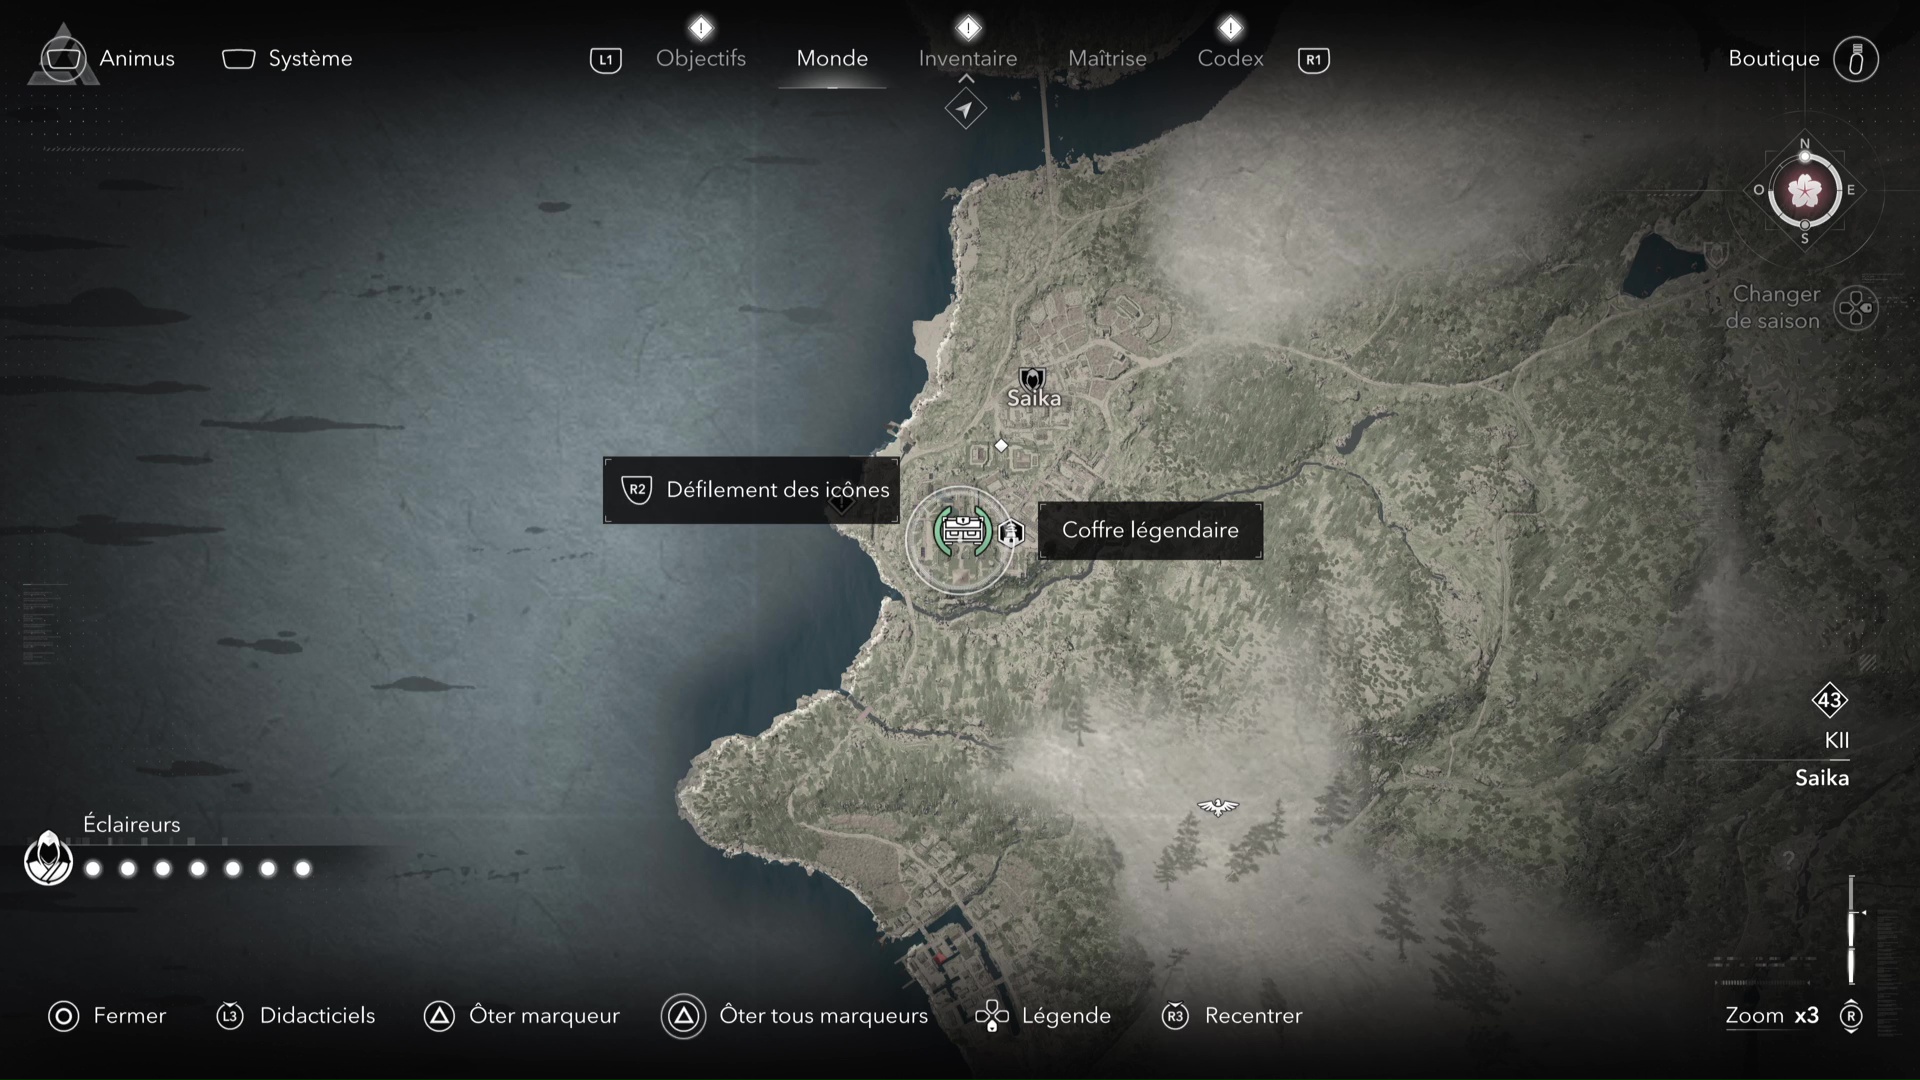
Task: Click the house icon beside the chest
Action: coord(1012,532)
